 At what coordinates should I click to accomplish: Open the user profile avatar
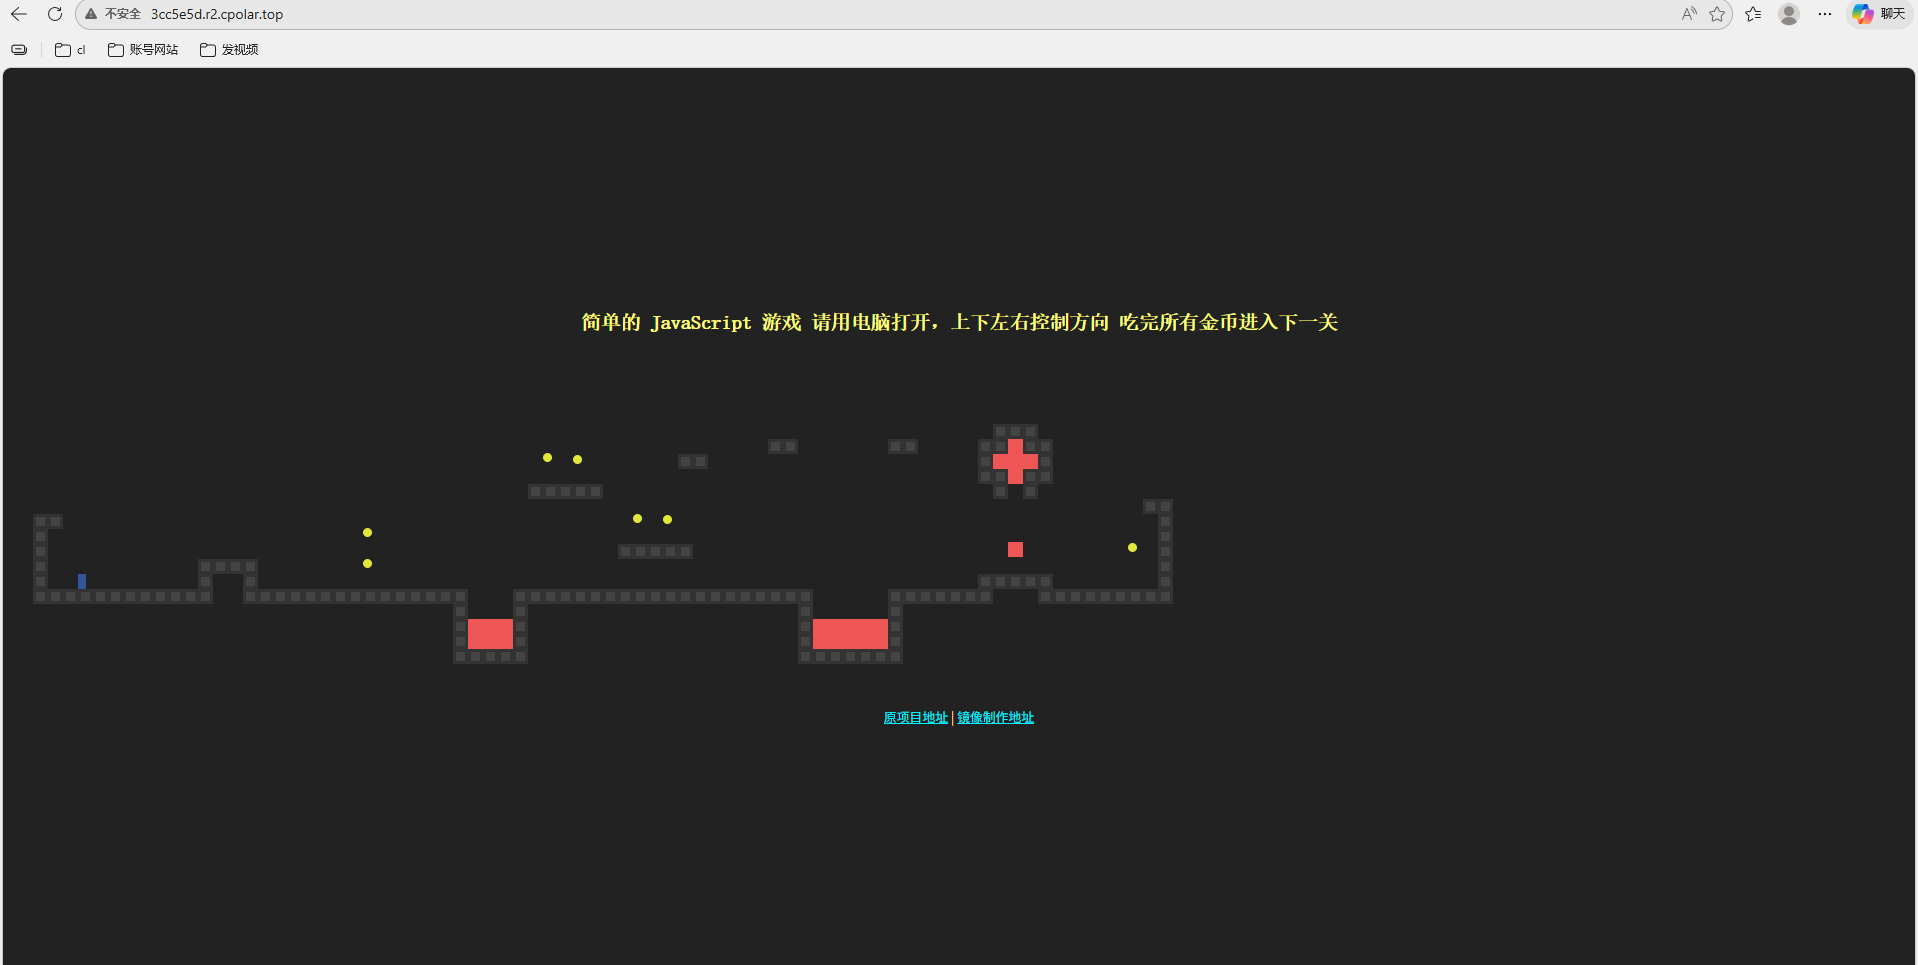coord(1789,14)
